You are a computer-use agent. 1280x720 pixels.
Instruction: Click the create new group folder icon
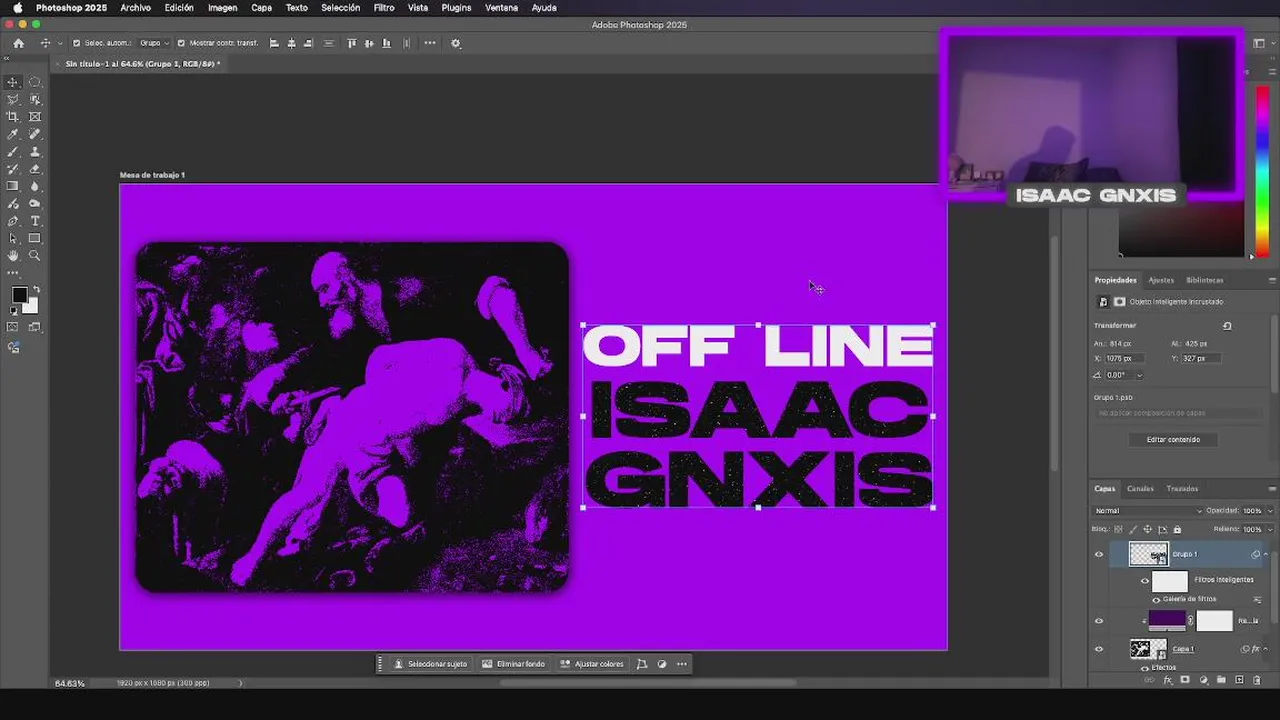click(x=1221, y=680)
